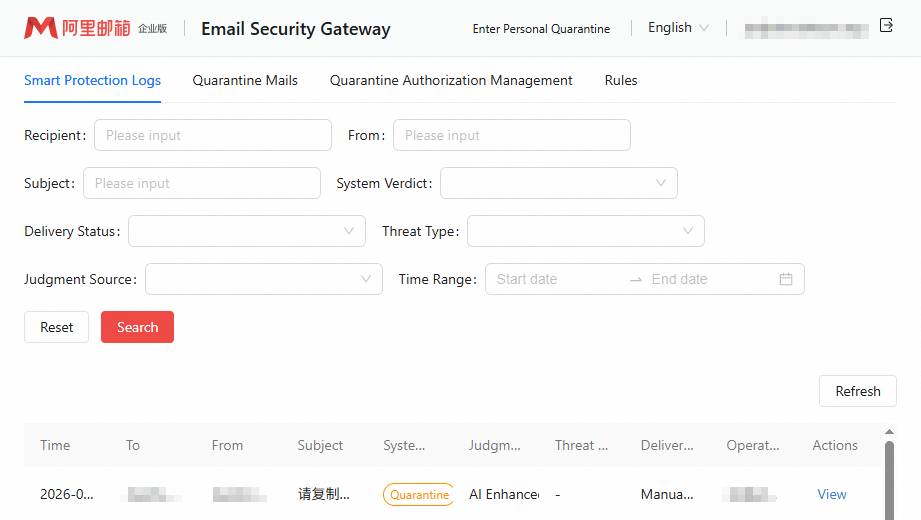Open the Delivery Status dropdown
This screenshot has width=921, height=520.
[247, 231]
